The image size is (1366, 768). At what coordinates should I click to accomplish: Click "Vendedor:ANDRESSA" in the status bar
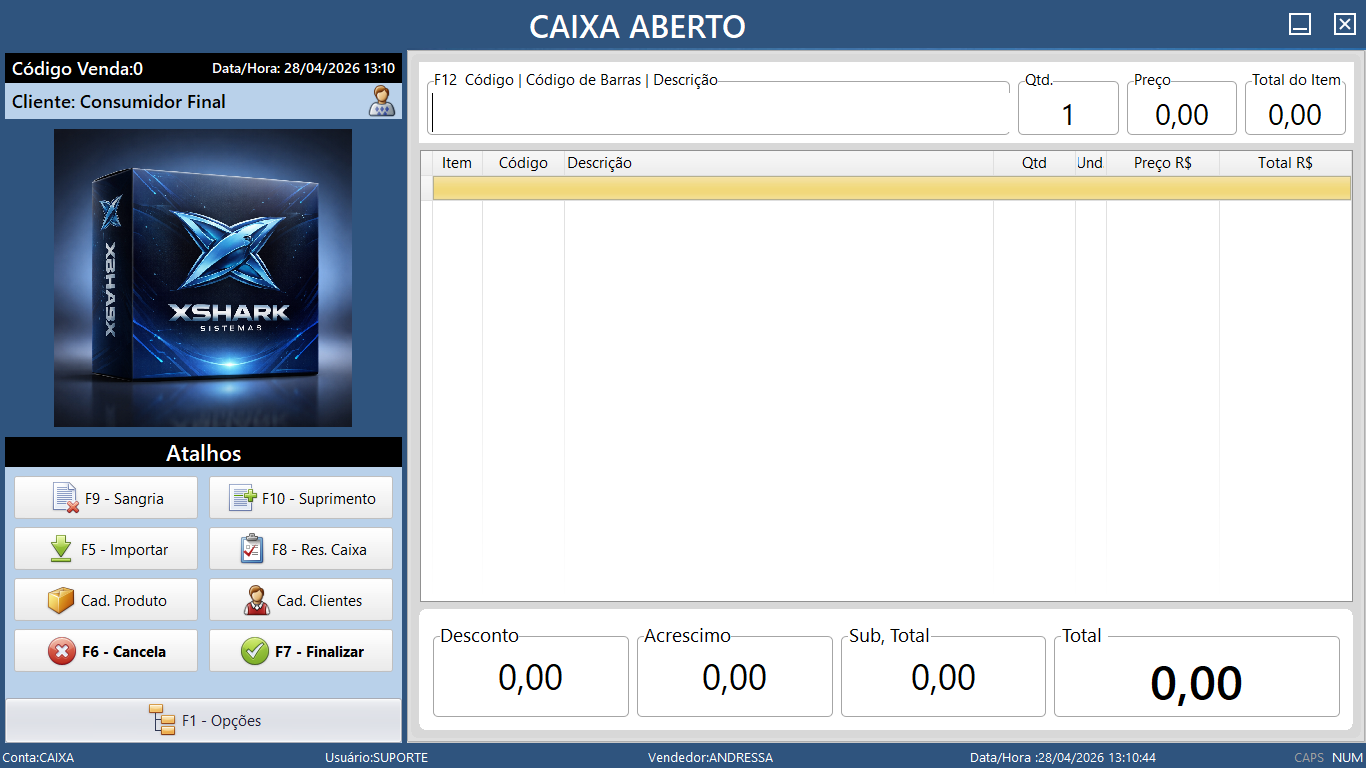[711, 758]
